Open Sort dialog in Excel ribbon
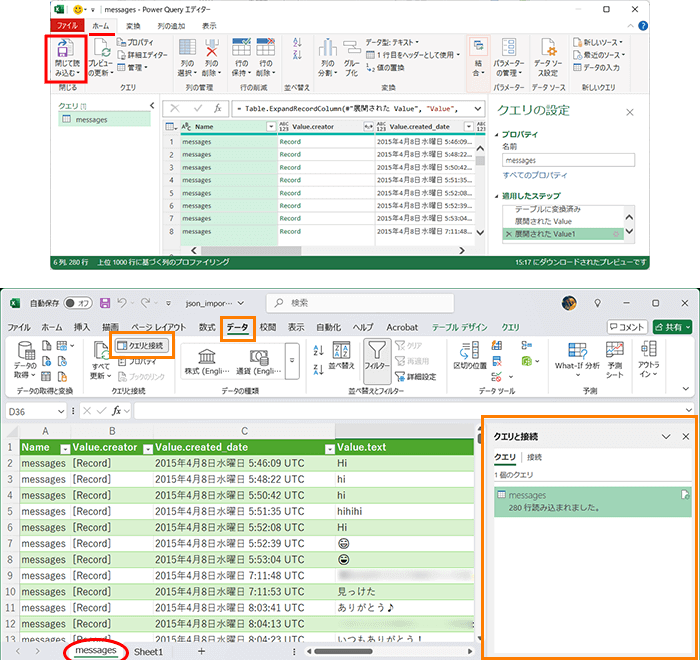The image size is (700, 660). point(342,356)
